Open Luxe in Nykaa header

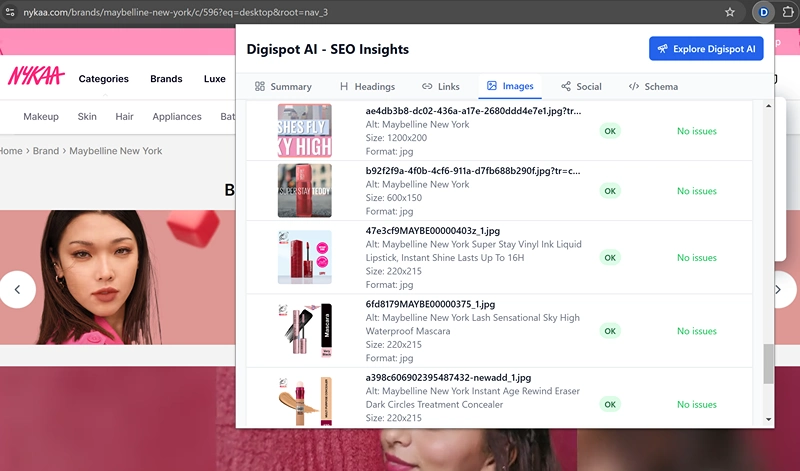tap(215, 79)
